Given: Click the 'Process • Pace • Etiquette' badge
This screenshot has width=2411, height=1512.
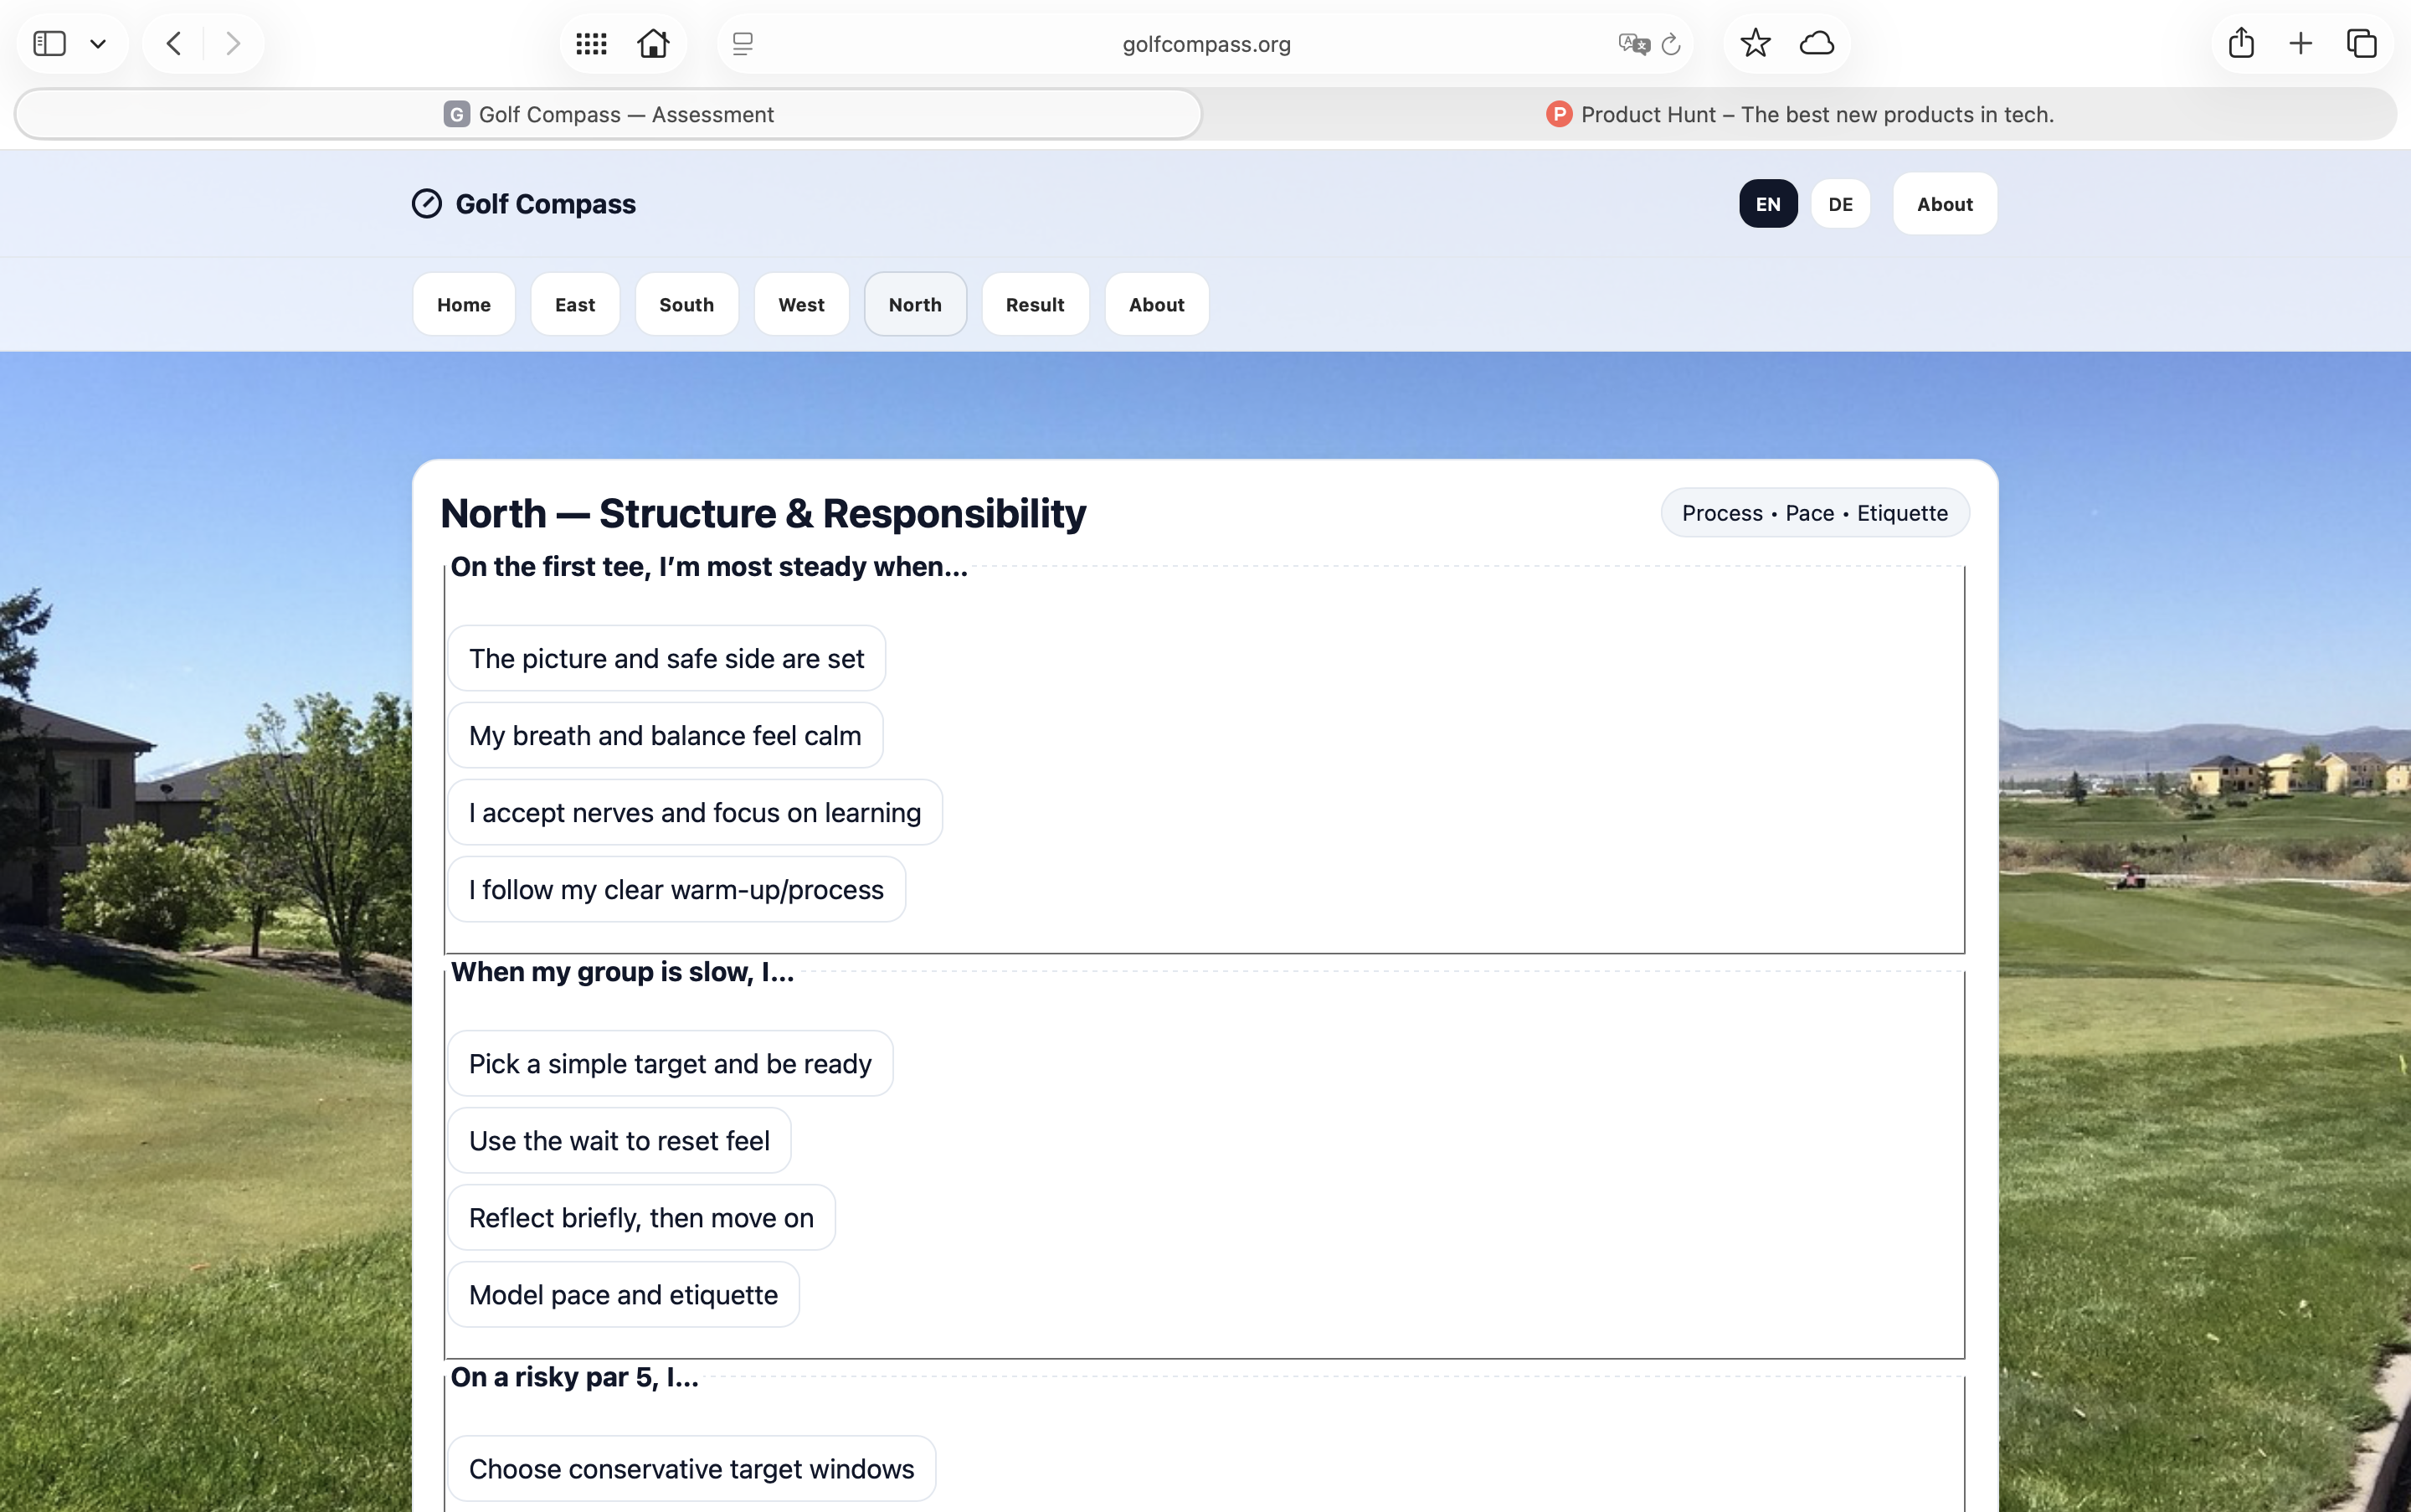Looking at the screenshot, I should pyautogui.click(x=1813, y=512).
